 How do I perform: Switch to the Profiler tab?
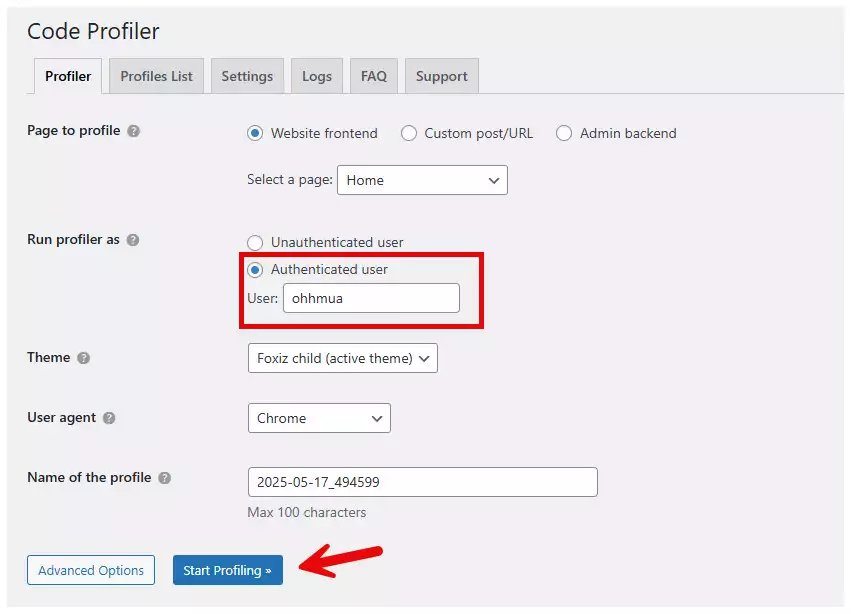(68, 76)
